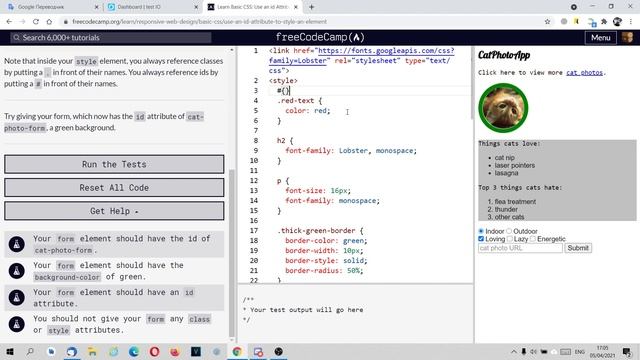Expand the Get Help dropdown
Screen dimensions: 640x360
tap(114, 211)
